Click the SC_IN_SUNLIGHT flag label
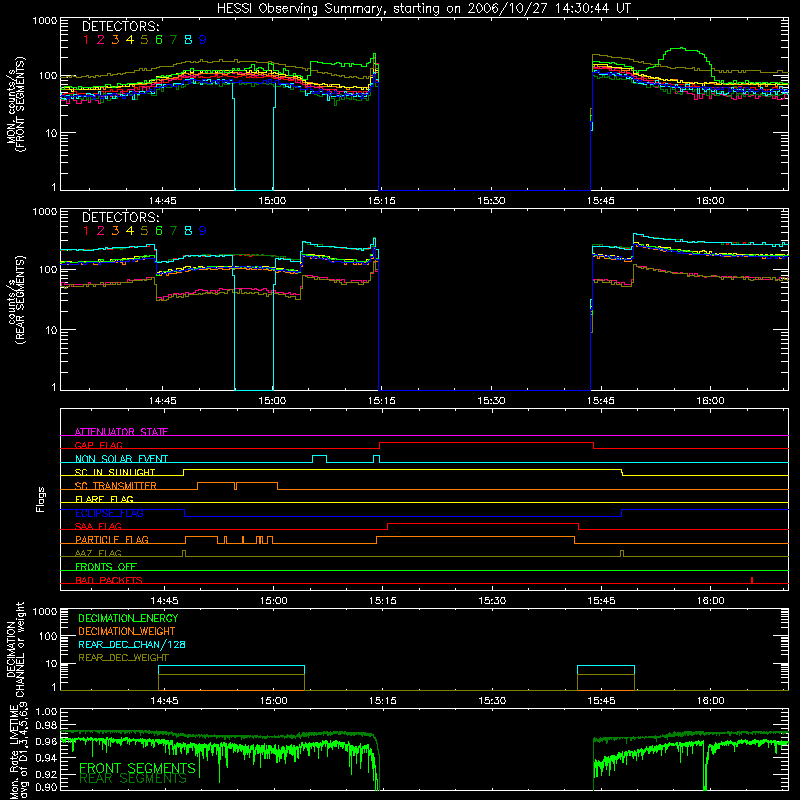The width and height of the screenshot is (800, 800). (115, 472)
